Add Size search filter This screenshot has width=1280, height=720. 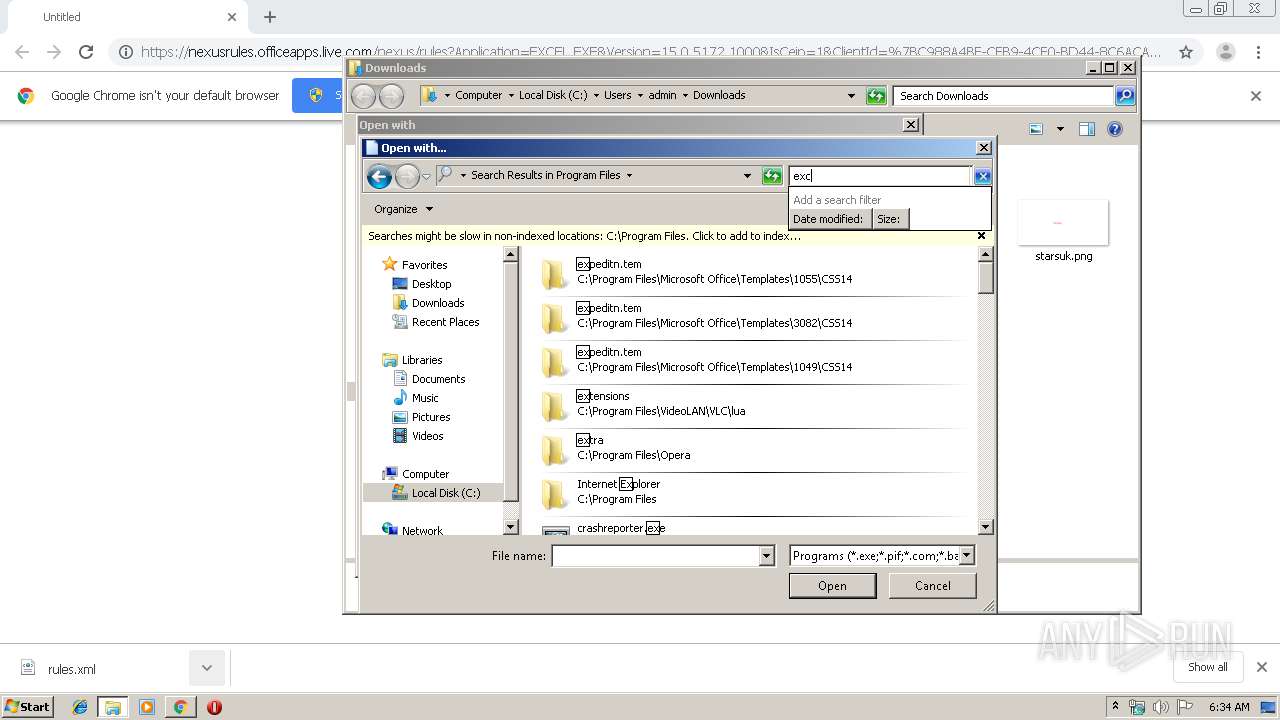tap(889, 219)
